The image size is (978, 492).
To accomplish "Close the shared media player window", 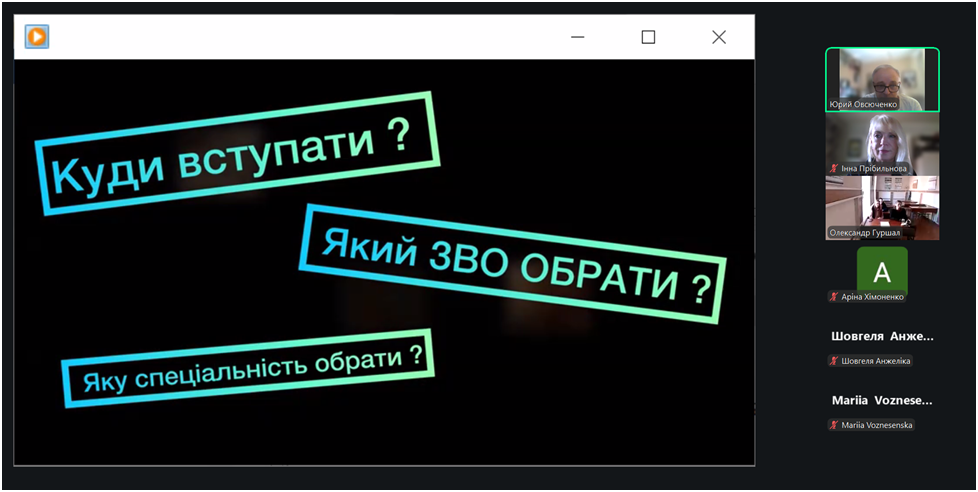I will 719,37.
